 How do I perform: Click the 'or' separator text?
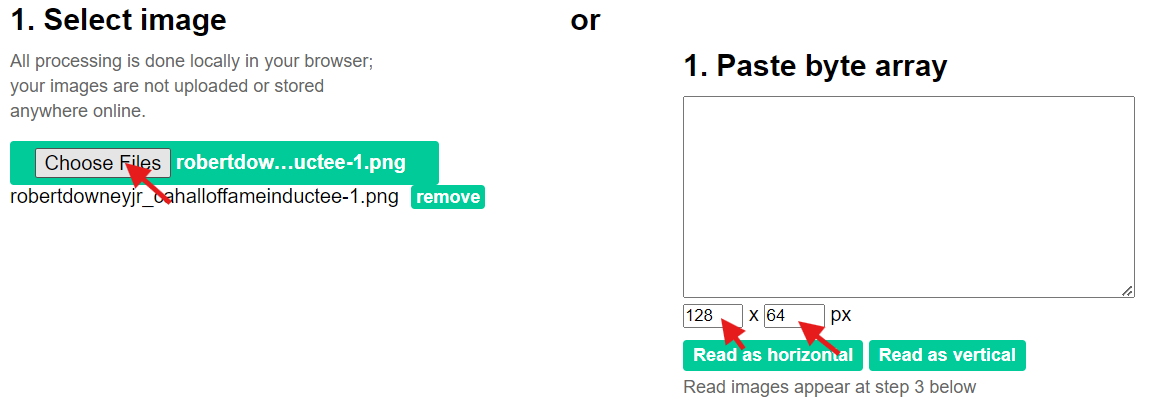coord(585,20)
